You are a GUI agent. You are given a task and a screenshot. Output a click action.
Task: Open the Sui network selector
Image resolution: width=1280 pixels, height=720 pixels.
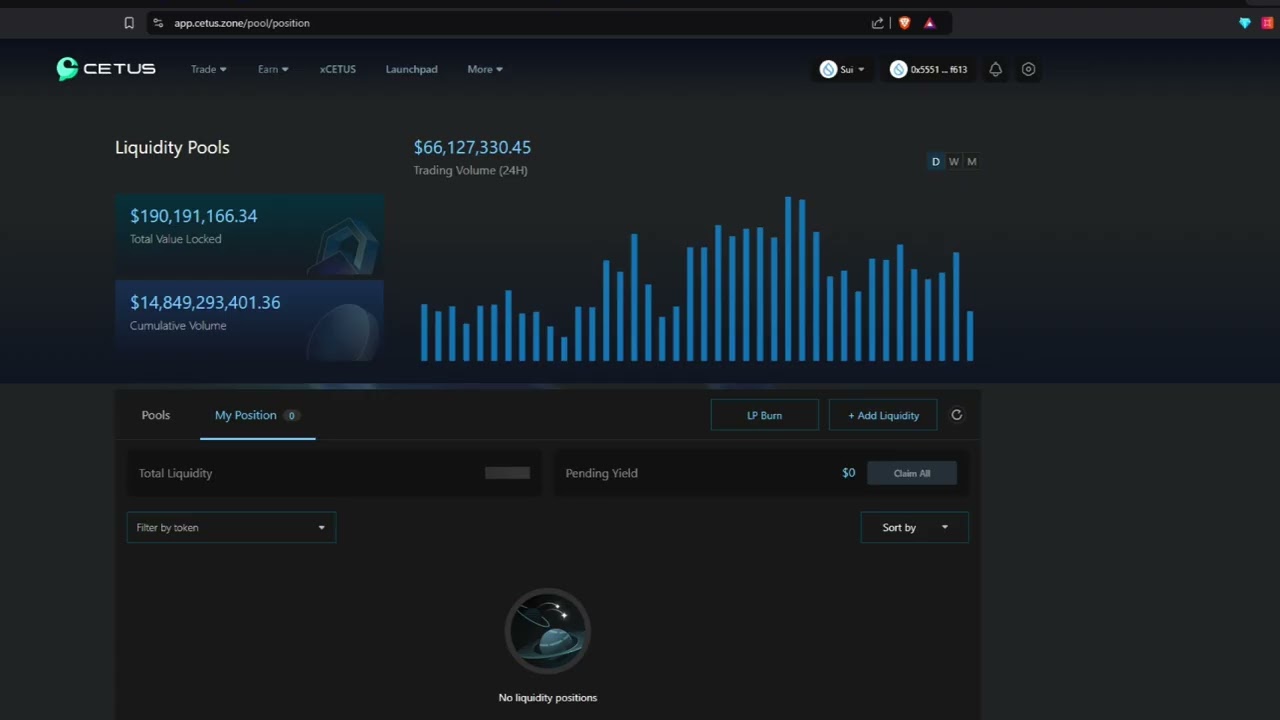point(842,69)
